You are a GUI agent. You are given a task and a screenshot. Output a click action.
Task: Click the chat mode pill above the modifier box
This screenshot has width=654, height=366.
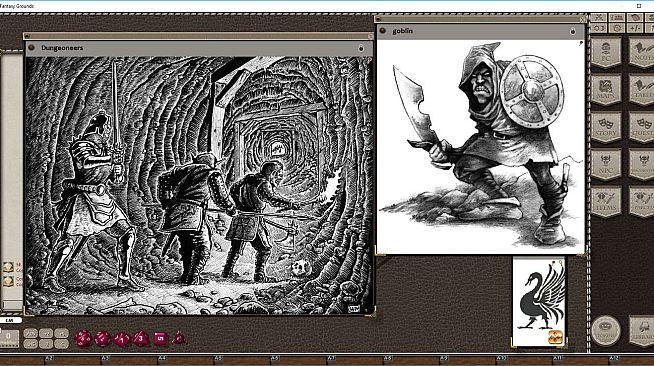[10, 320]
